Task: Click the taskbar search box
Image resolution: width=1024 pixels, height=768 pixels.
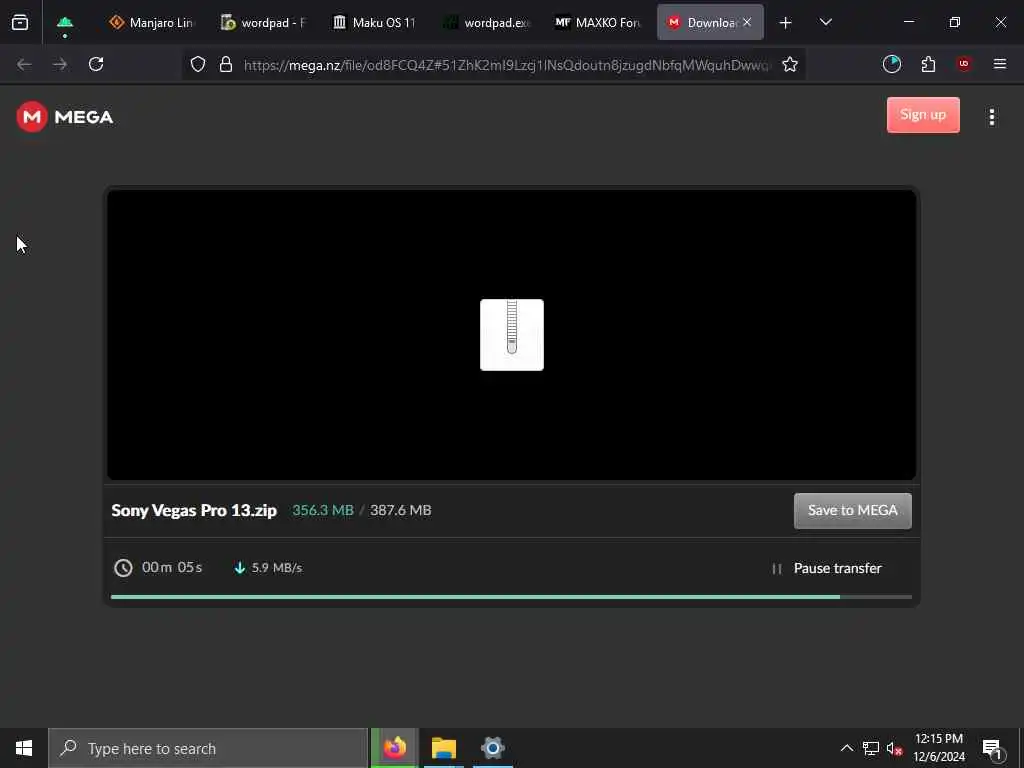Action: coord(208,748)
